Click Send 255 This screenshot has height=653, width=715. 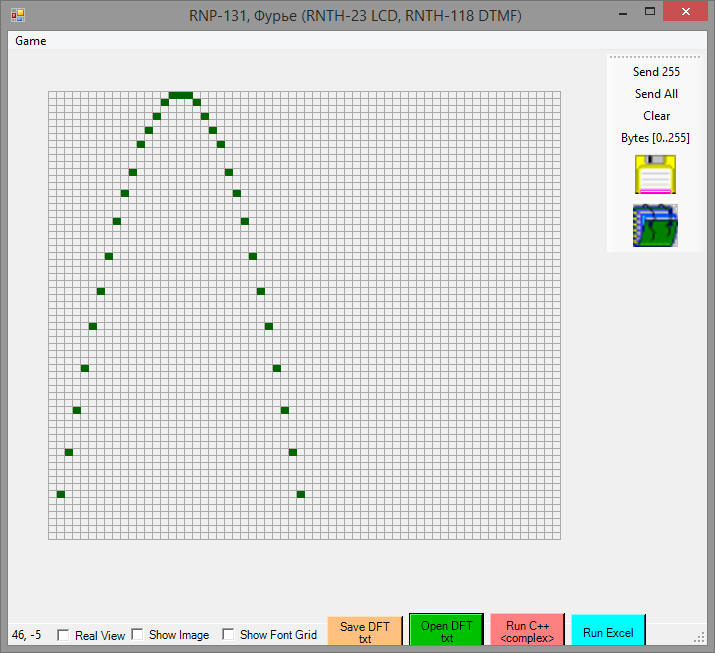tap(656, 72)
